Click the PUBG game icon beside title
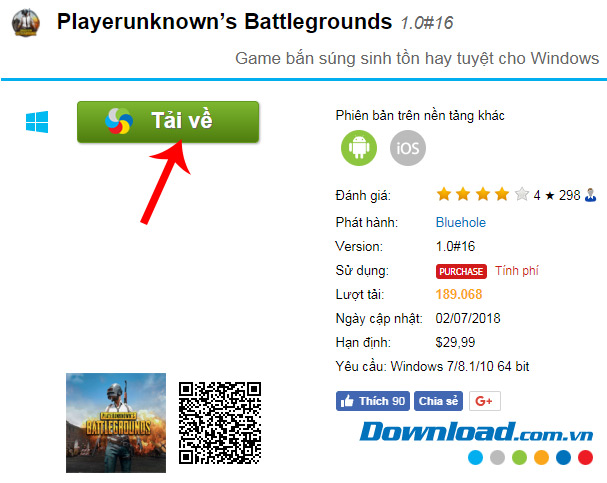 click(26, 23)
